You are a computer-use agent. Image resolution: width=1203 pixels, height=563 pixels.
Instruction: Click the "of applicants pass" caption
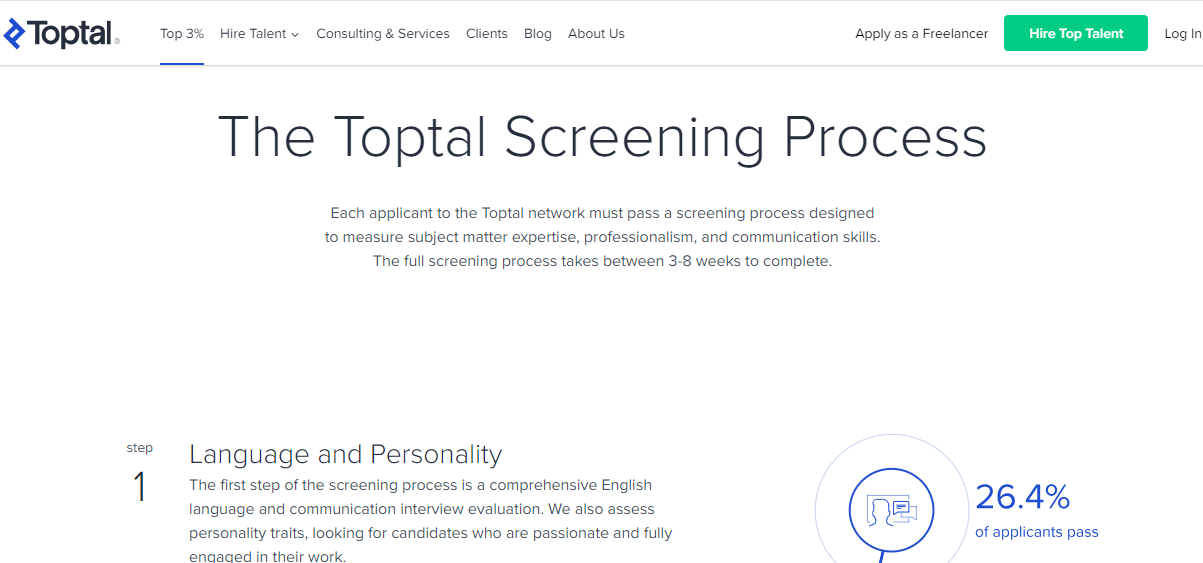pyautogui.click(x=1037, y=532)
